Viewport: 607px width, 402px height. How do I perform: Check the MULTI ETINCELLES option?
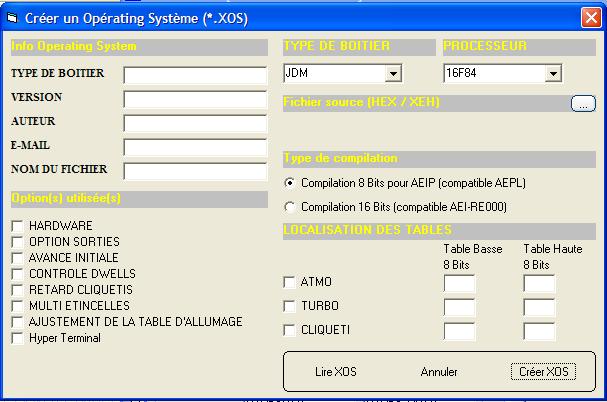pos(17,306)
